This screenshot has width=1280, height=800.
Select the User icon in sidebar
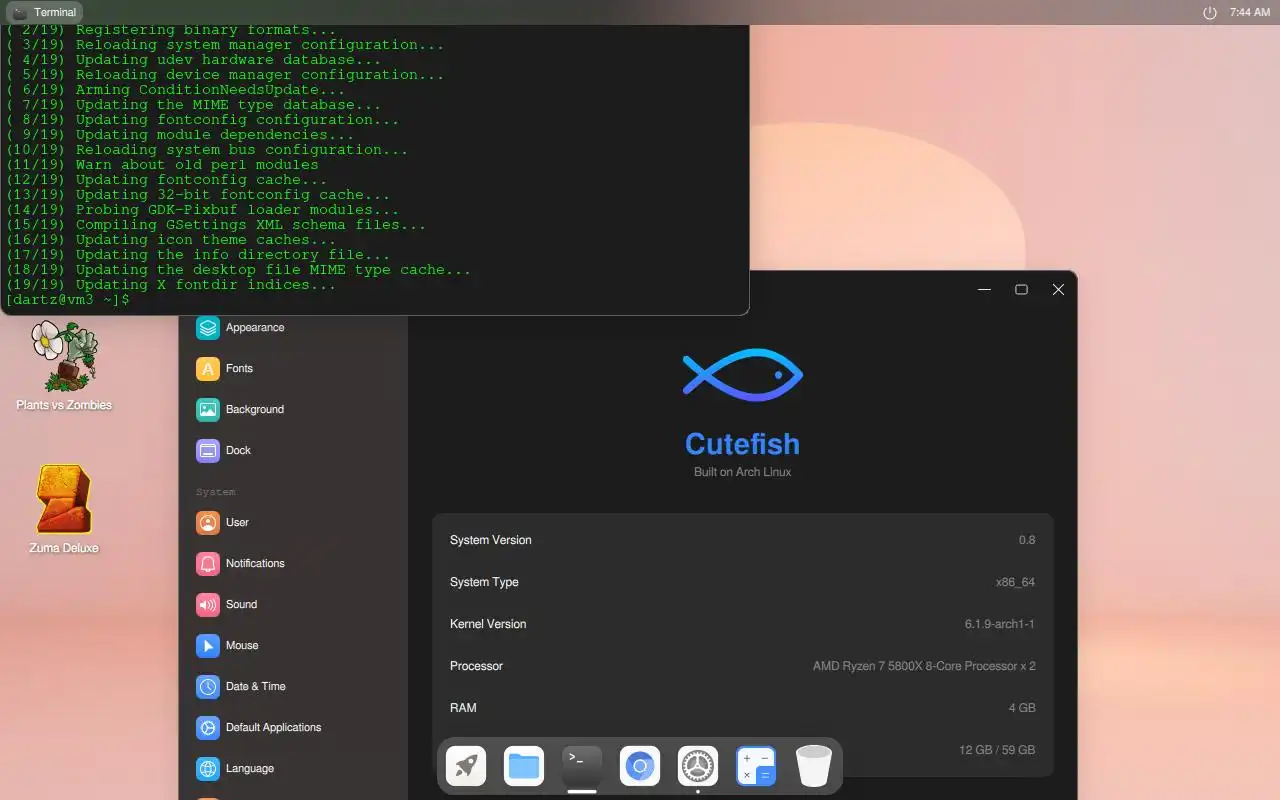tap(208, 522)
